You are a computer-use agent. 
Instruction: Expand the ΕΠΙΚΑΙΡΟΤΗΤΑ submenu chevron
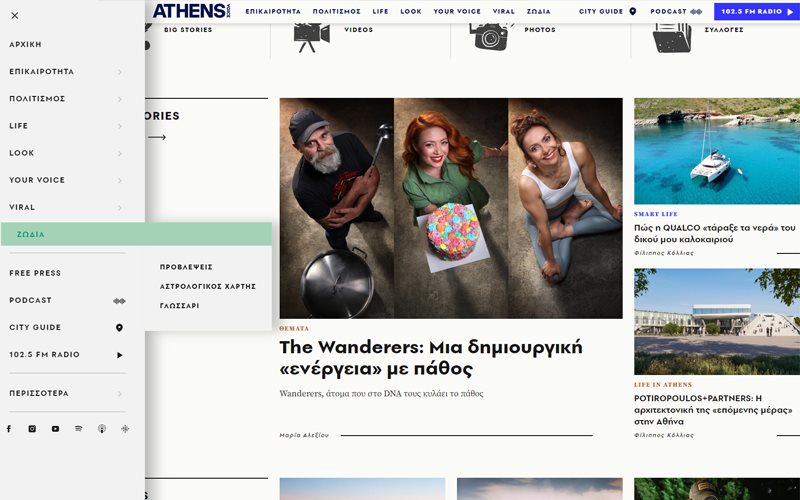tap(120, 72)
